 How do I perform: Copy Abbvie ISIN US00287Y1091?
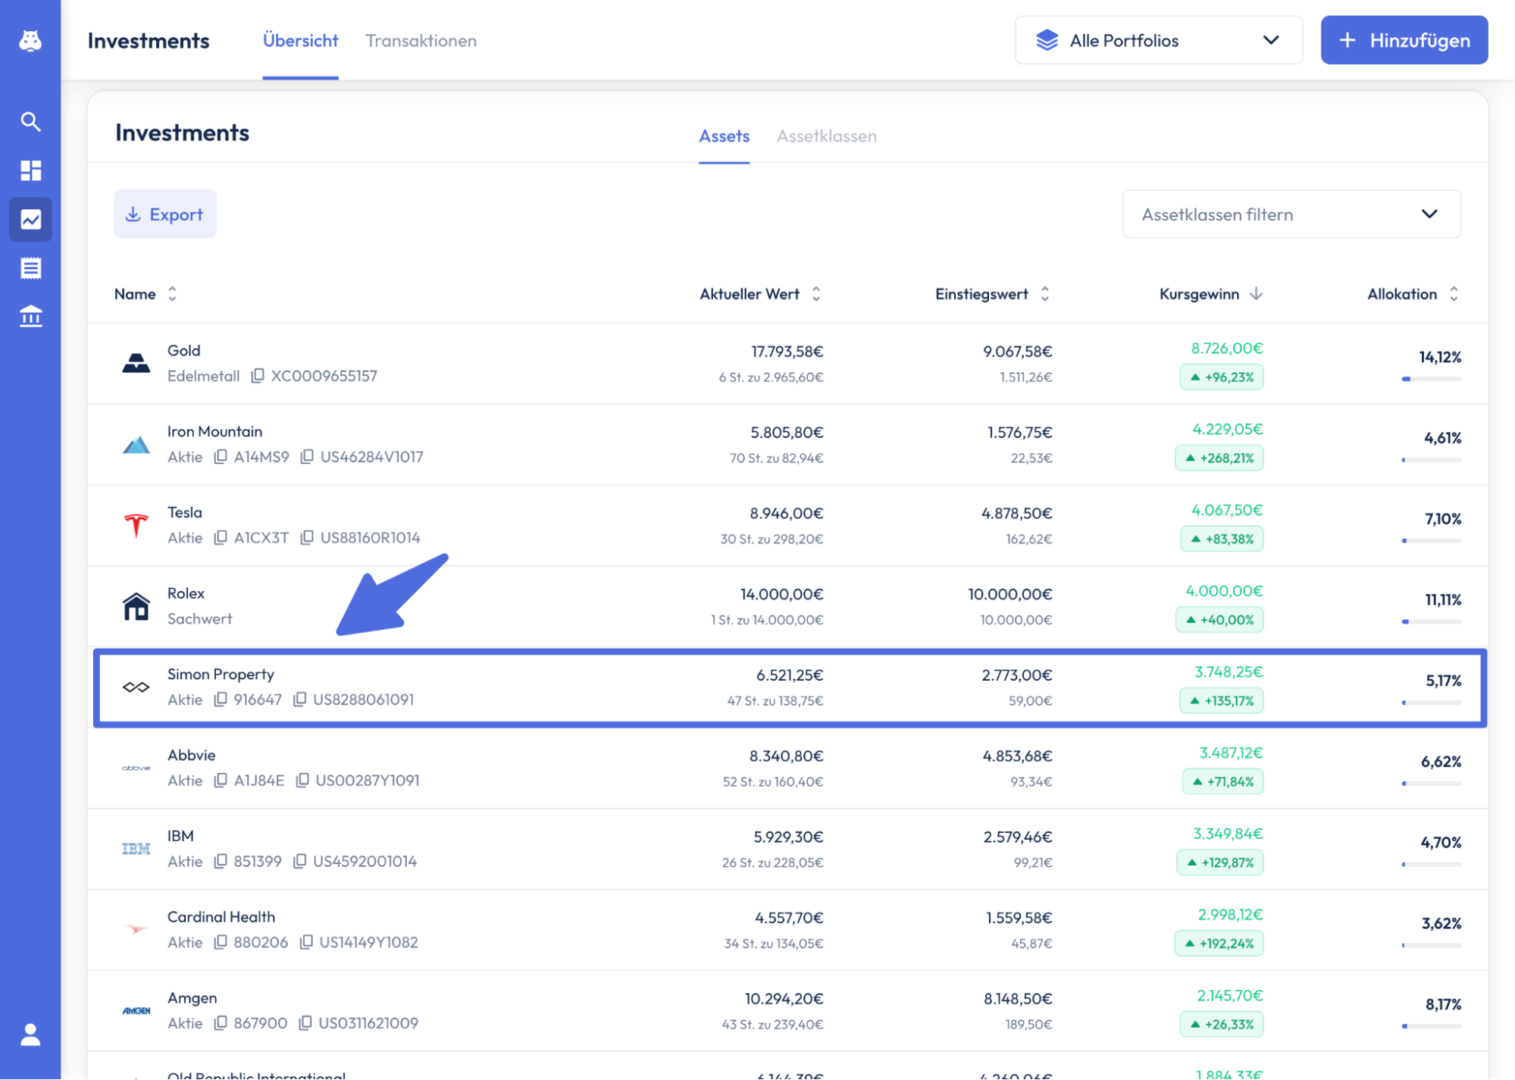tap(302, 781)
